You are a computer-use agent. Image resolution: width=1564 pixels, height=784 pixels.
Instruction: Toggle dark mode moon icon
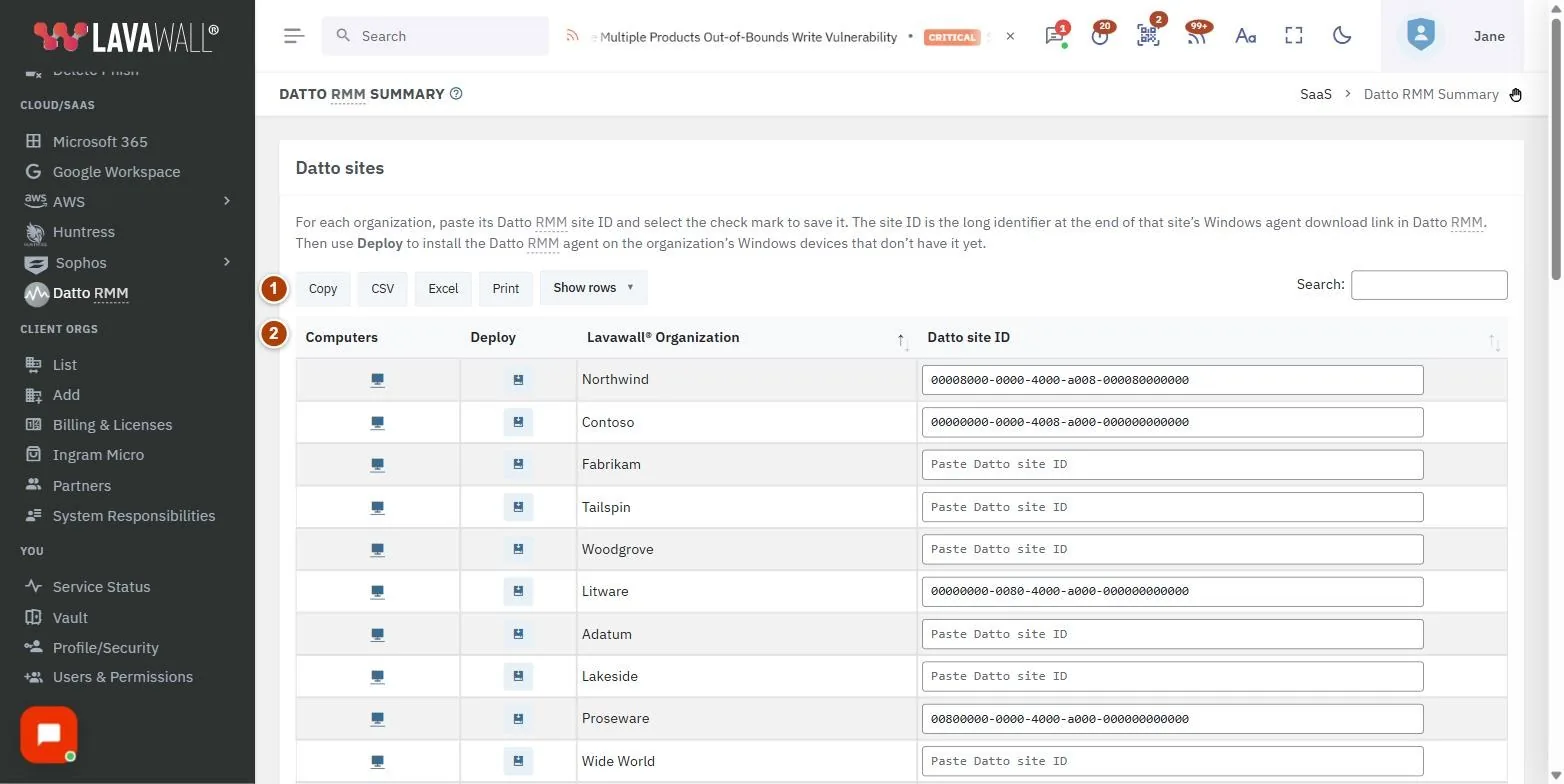tap(1342, 36)
